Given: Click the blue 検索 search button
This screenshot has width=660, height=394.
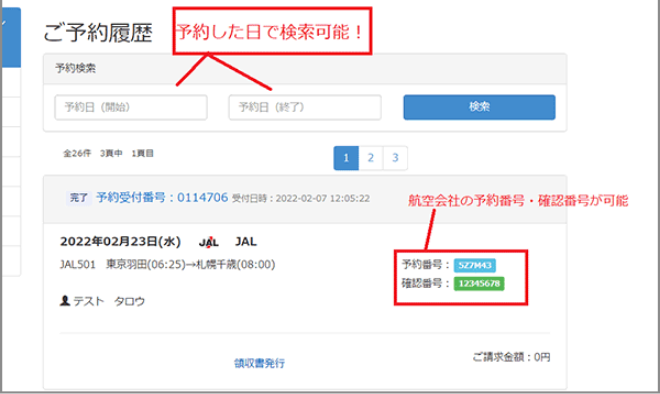Looking at the screenshot, I should click(x=479, y=107).
